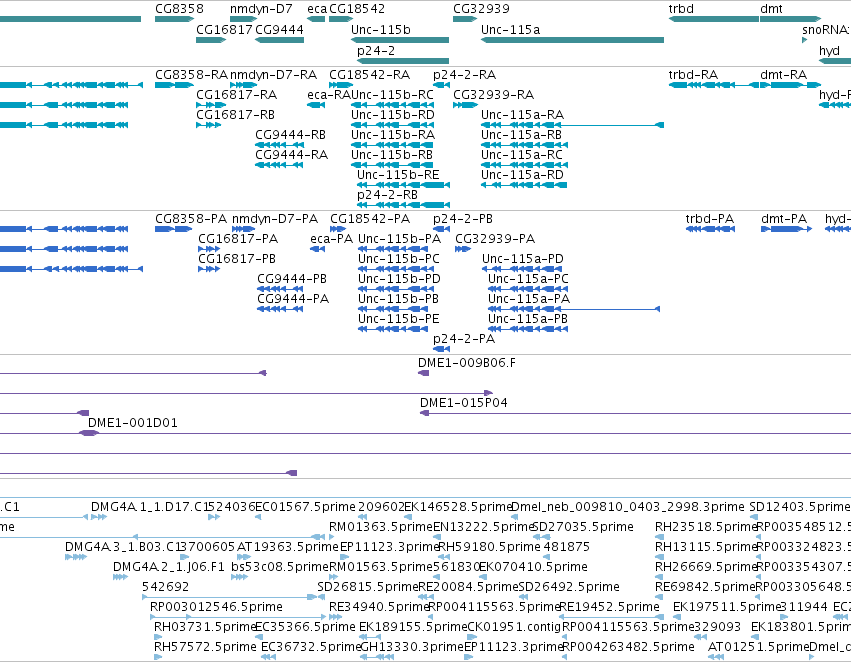
Task: Pick the CG9444 gene feature
Action: 280,40
